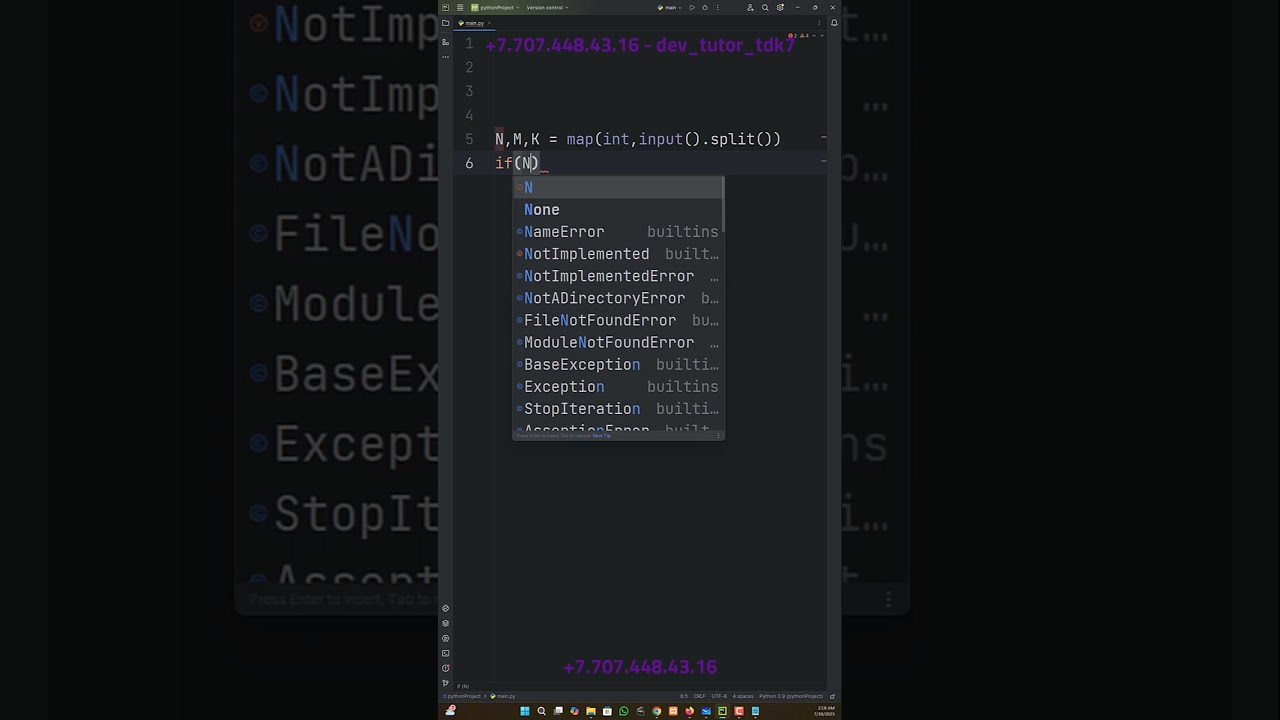Open editor tab options vertical dots

pos(819,23)
